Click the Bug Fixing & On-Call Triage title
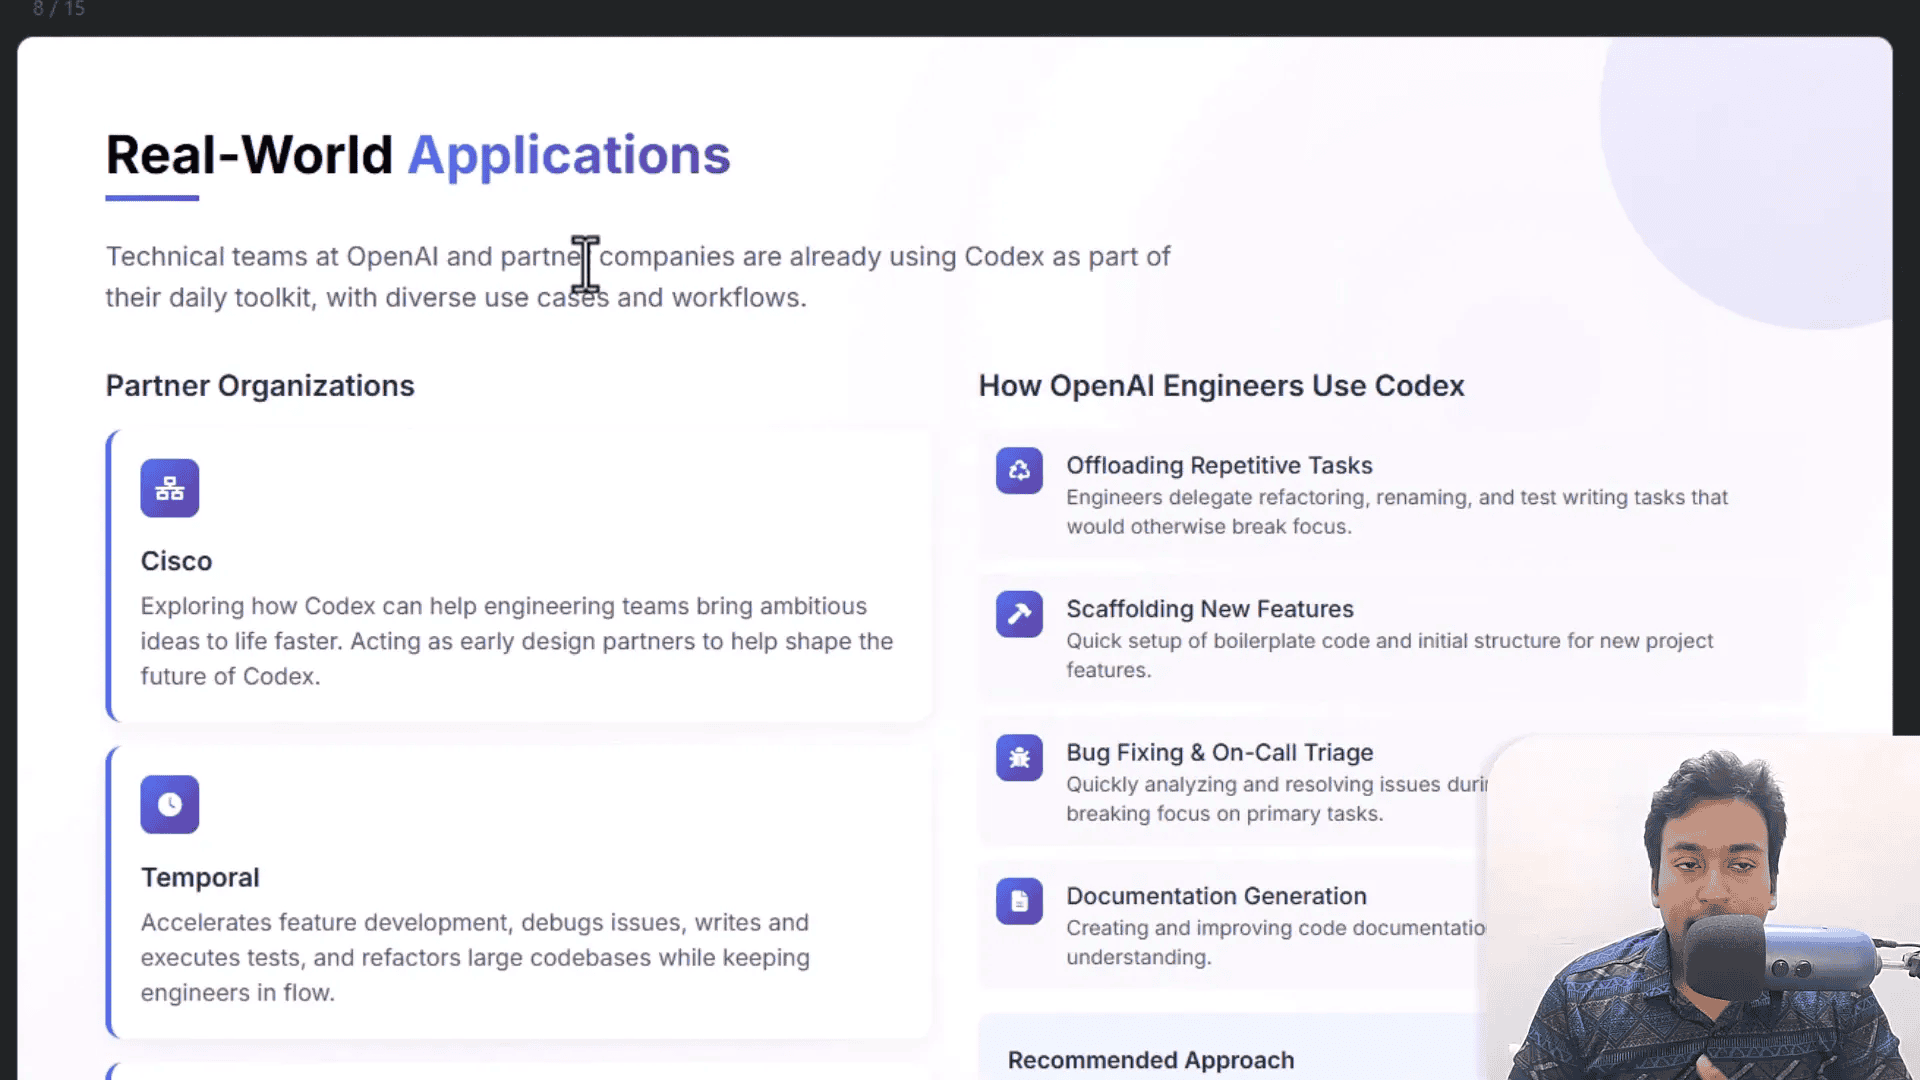 pos(1220,752)
